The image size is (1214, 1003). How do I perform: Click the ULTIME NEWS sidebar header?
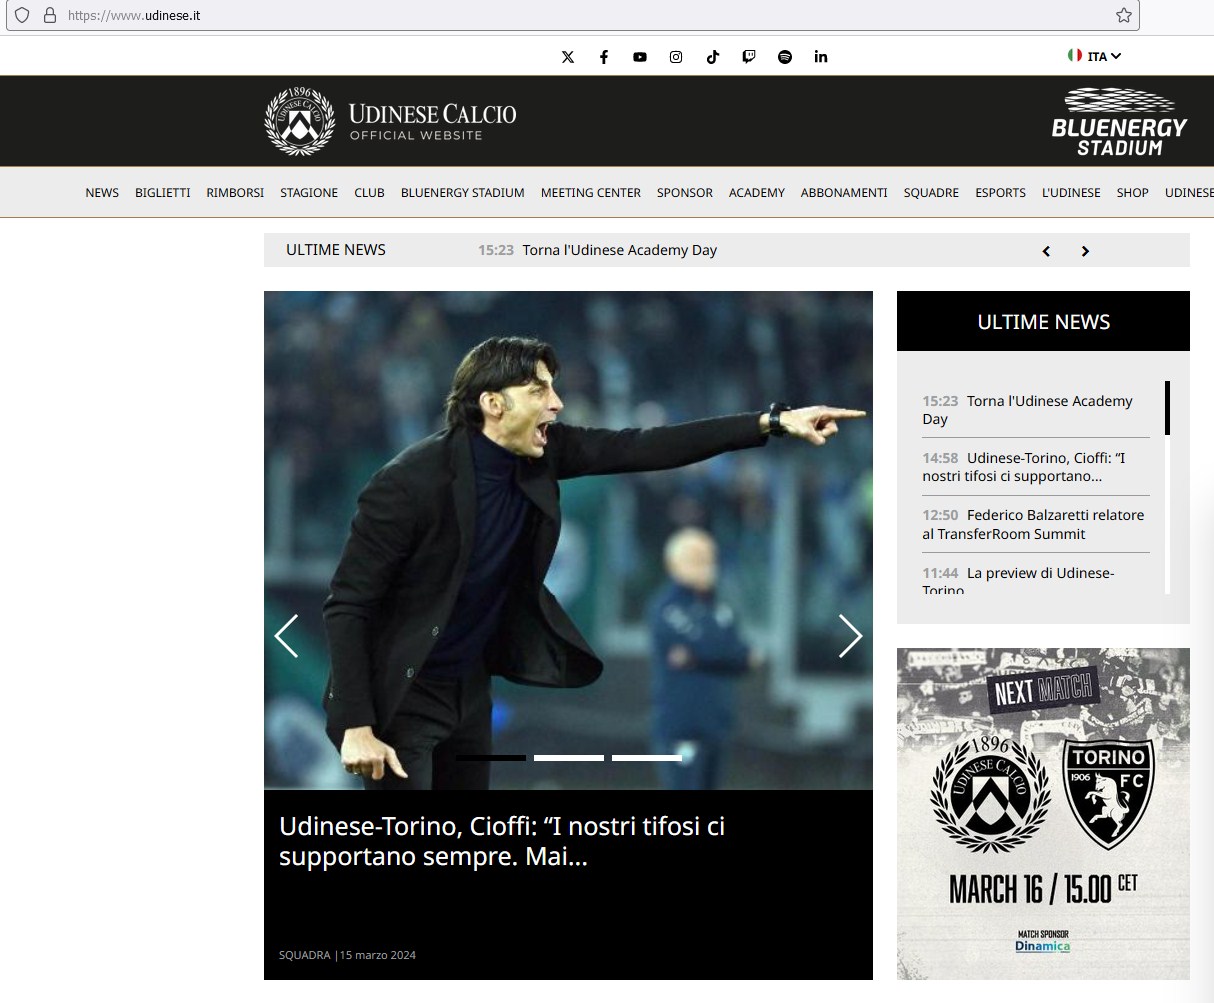point(1043,321)
